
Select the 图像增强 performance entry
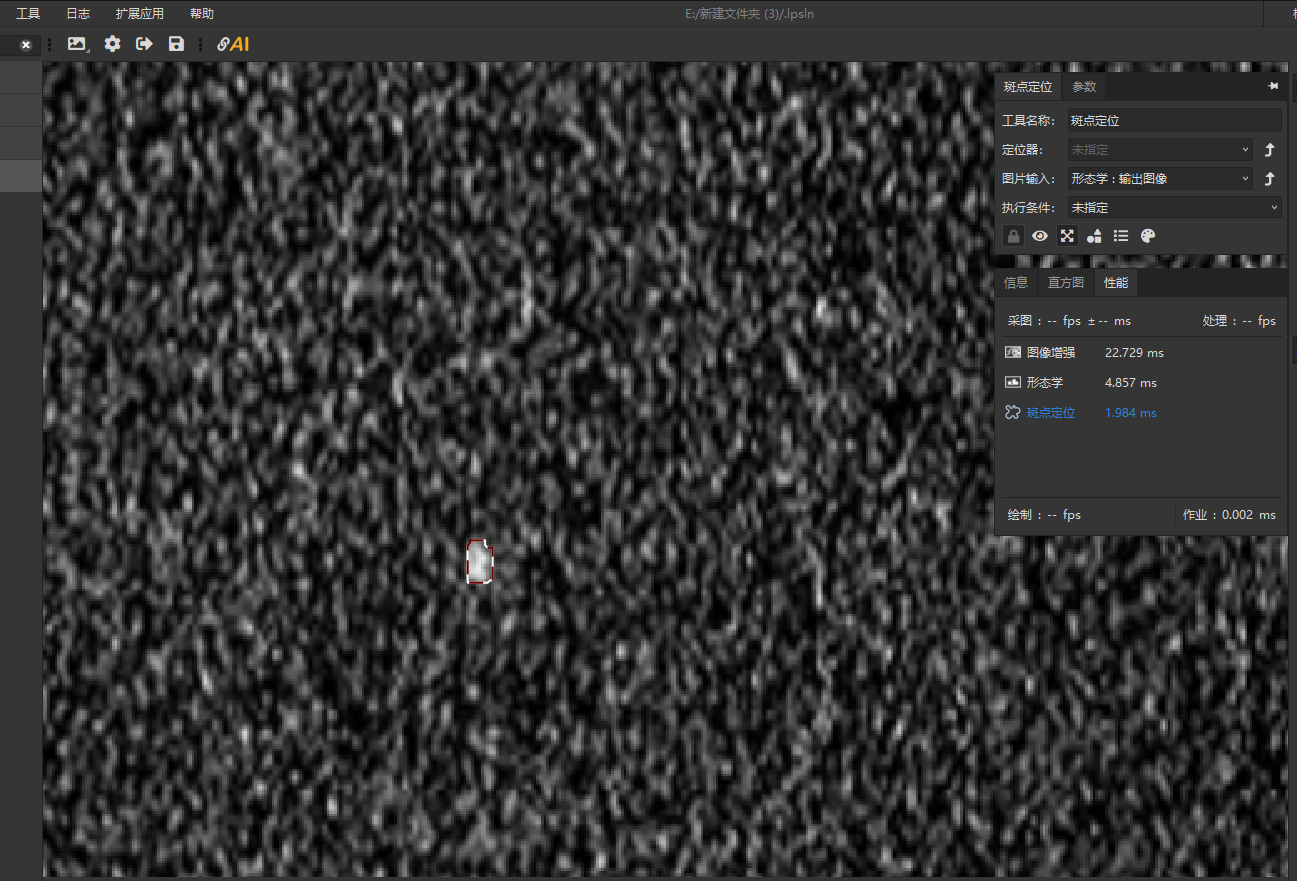pyautogui.click(x=1050, y=353)
